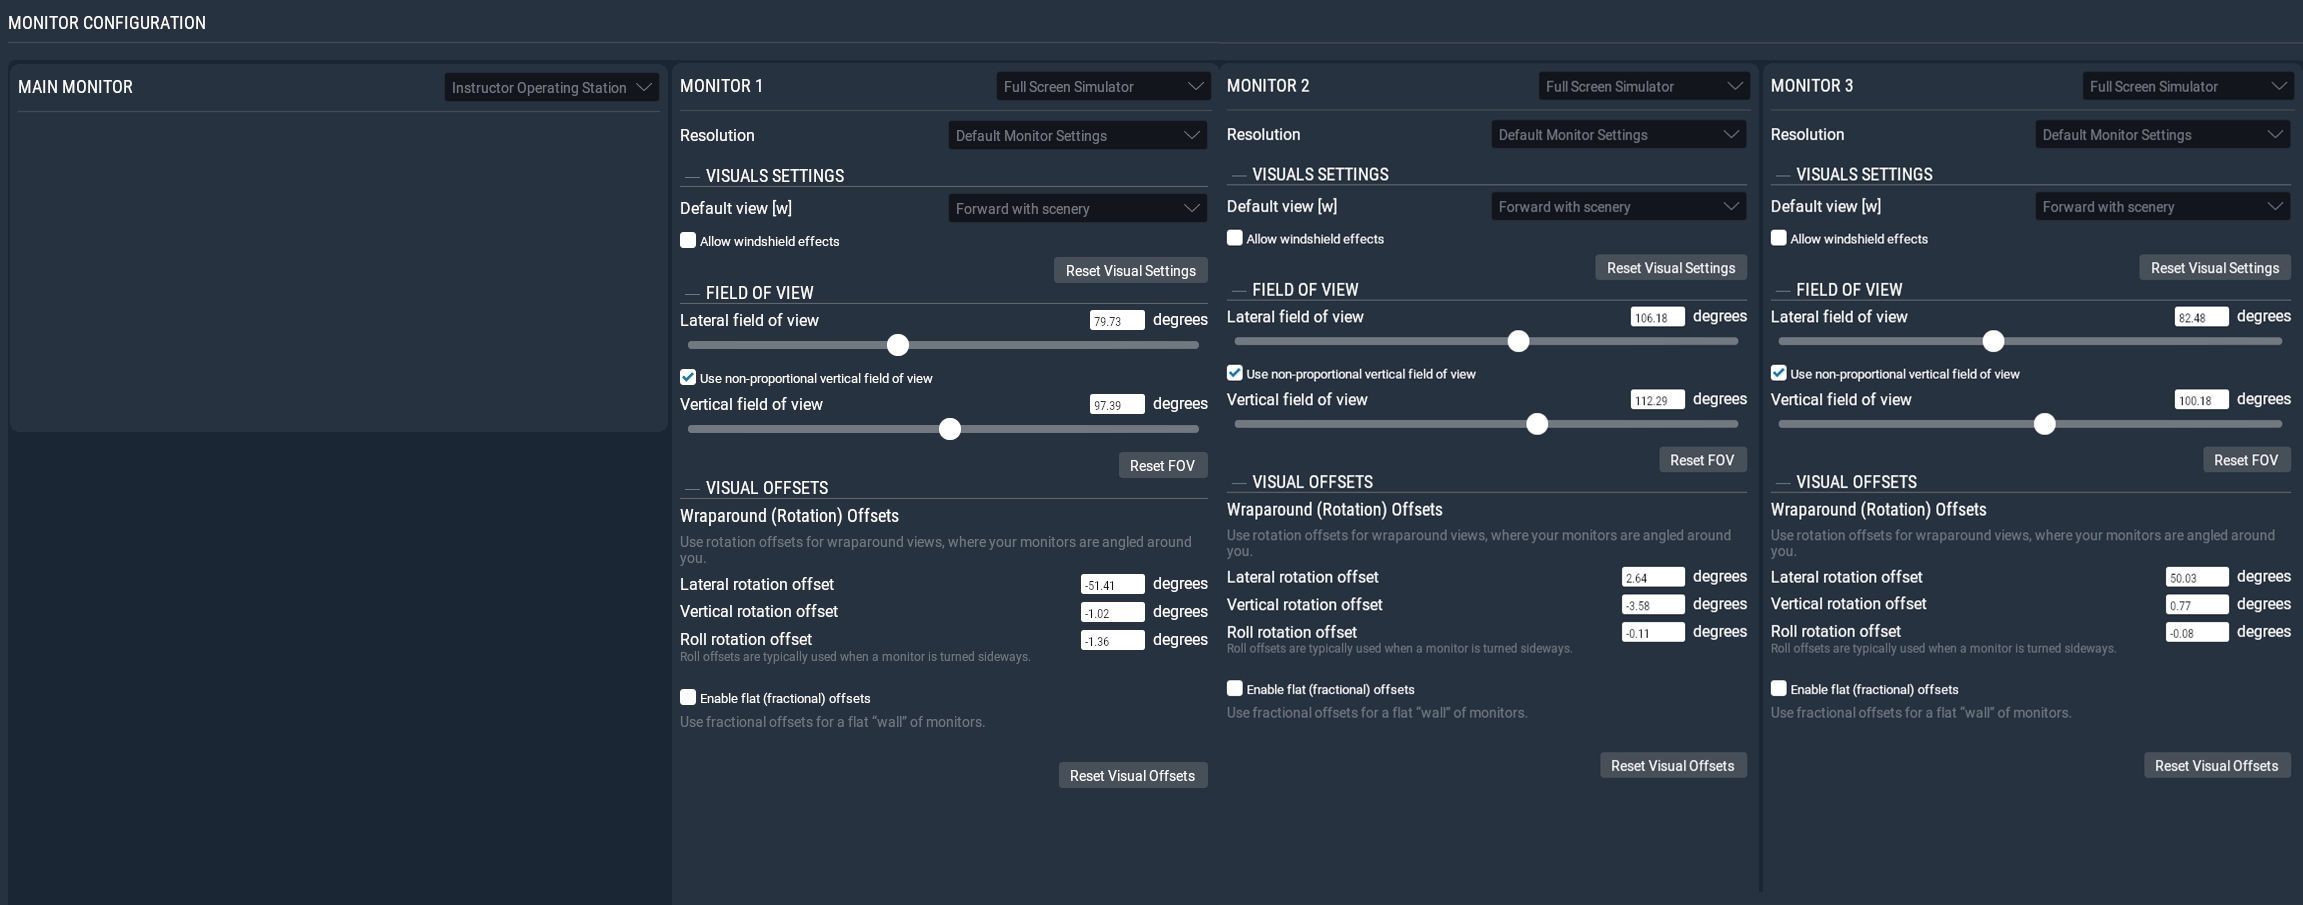Toggle Monitor 2 Allow windshield effects checkbox
The height and width of the screenshot is (905, 2303).
1235,238
